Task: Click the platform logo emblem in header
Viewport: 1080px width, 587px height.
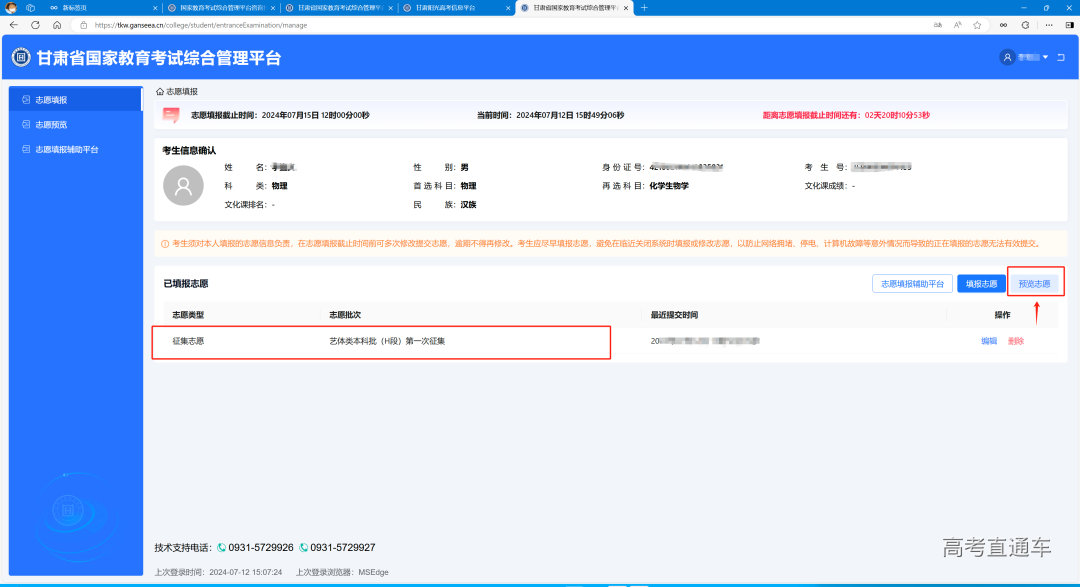Action: coord(20,58)
